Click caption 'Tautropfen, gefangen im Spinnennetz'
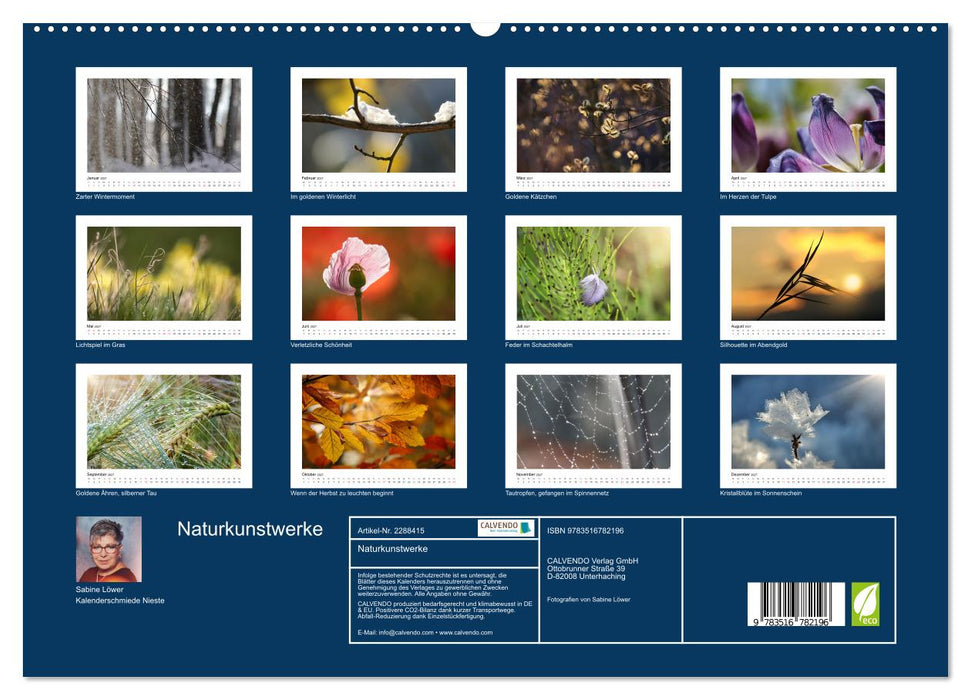This screenshot has width=971, height=700. 557,493
